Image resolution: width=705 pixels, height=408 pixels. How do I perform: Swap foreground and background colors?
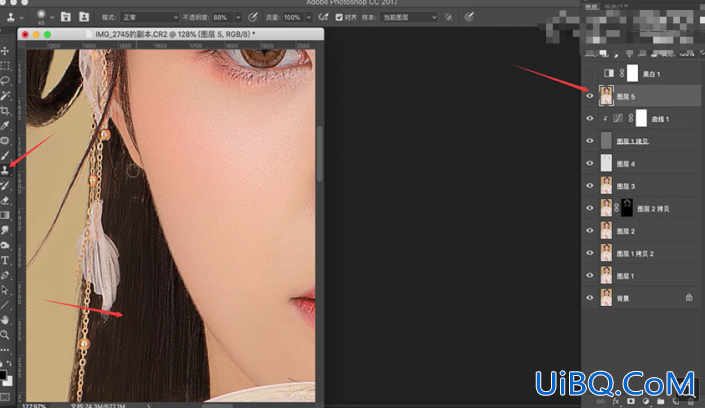coord(9,363)
